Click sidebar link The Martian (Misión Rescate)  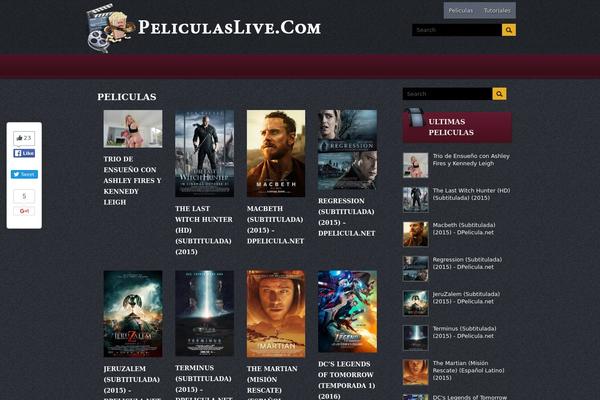pyautogui.click(x=468, y=370)
